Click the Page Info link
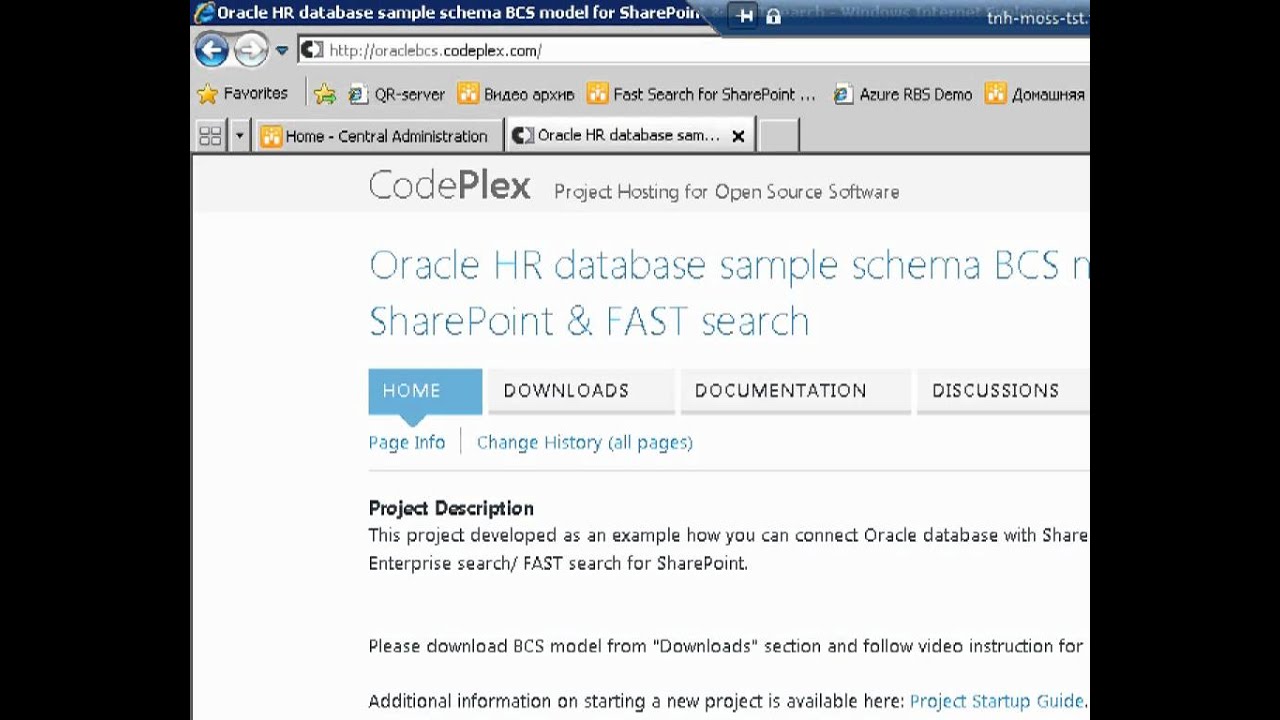Screen dimensions: 1280x720 coord(407,442)
